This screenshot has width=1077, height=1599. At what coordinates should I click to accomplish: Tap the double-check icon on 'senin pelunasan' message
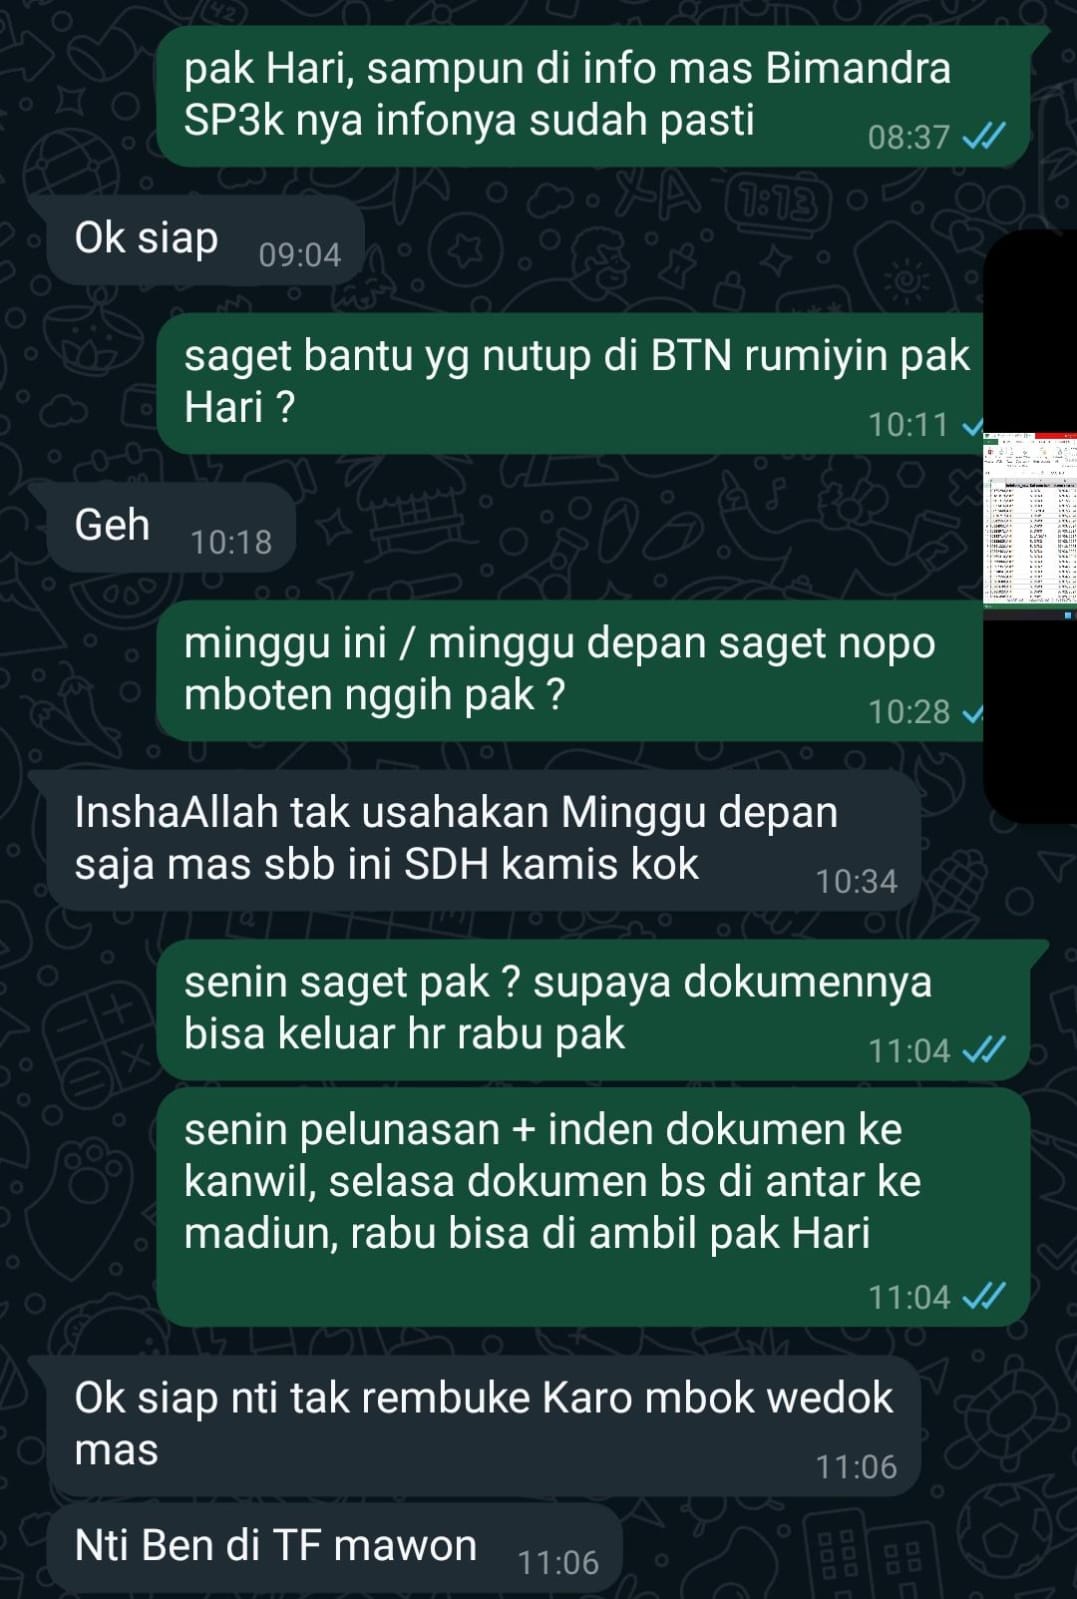point(983,1297)
